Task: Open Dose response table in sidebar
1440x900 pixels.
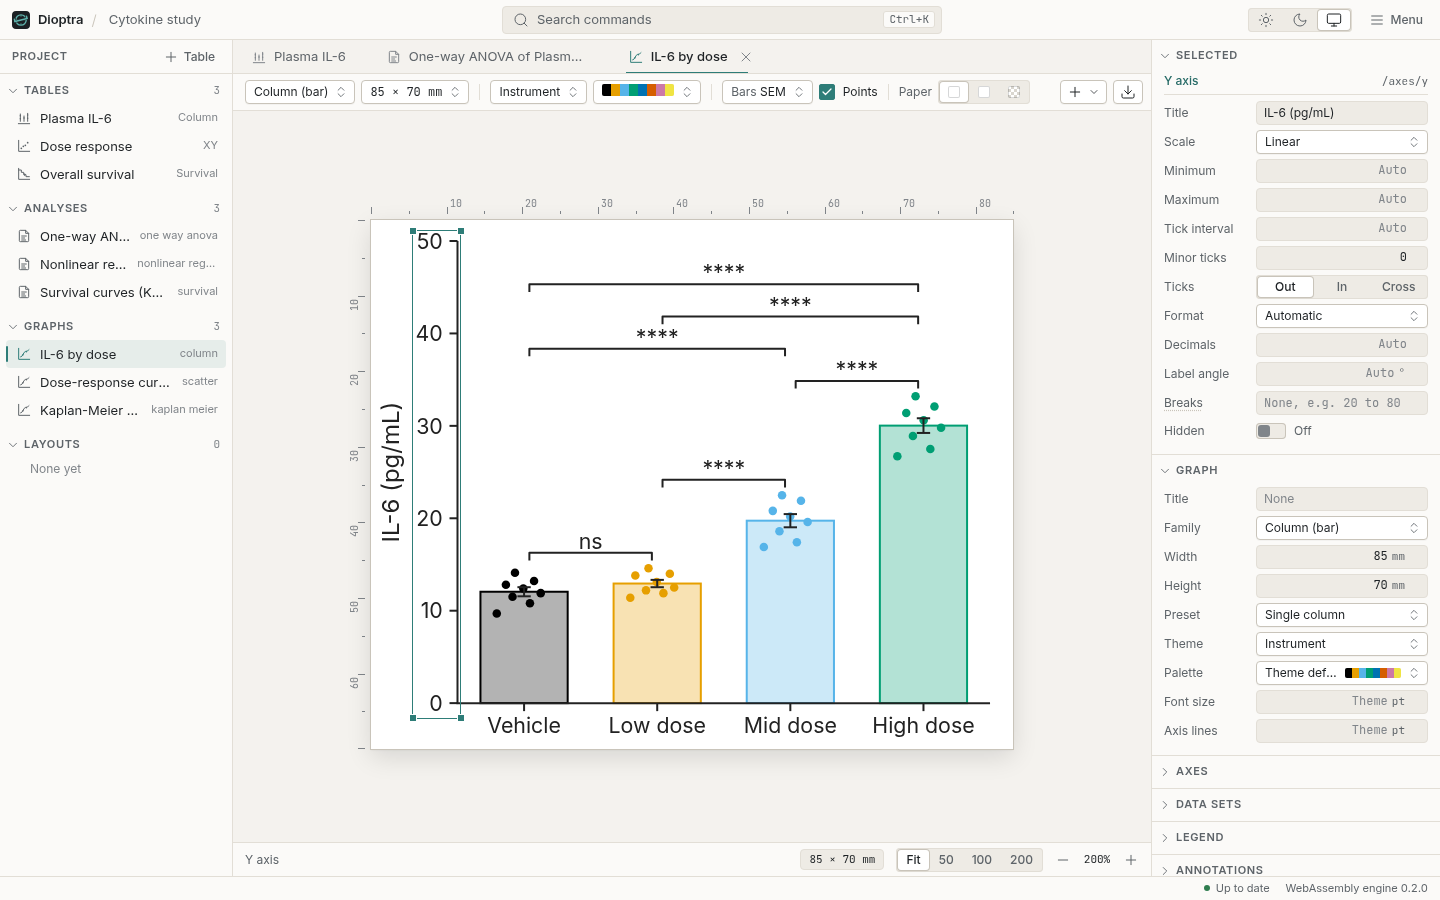Action: (x=116, y=146)
